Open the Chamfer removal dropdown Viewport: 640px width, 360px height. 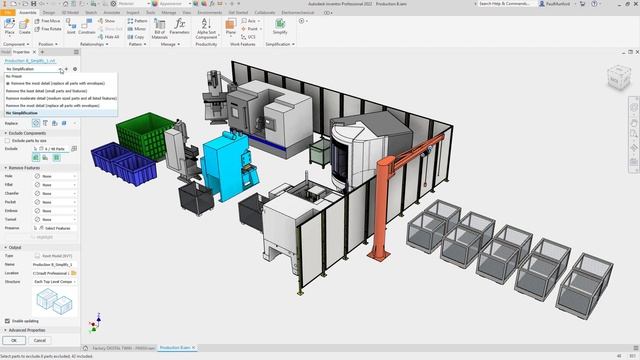55,193
